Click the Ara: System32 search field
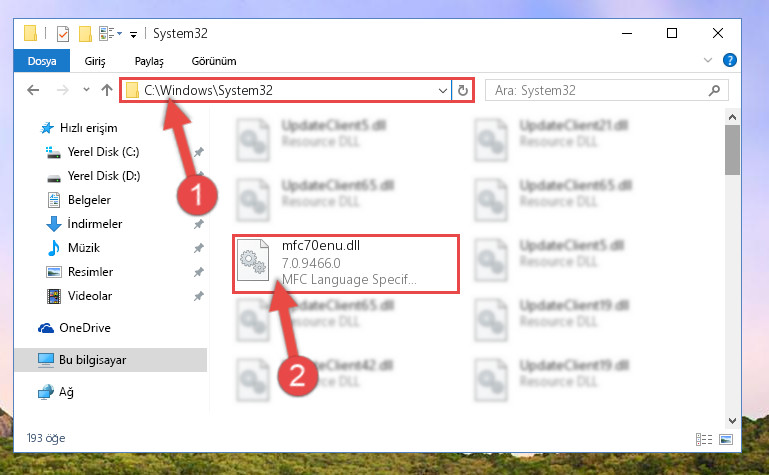 pos(600,91)
